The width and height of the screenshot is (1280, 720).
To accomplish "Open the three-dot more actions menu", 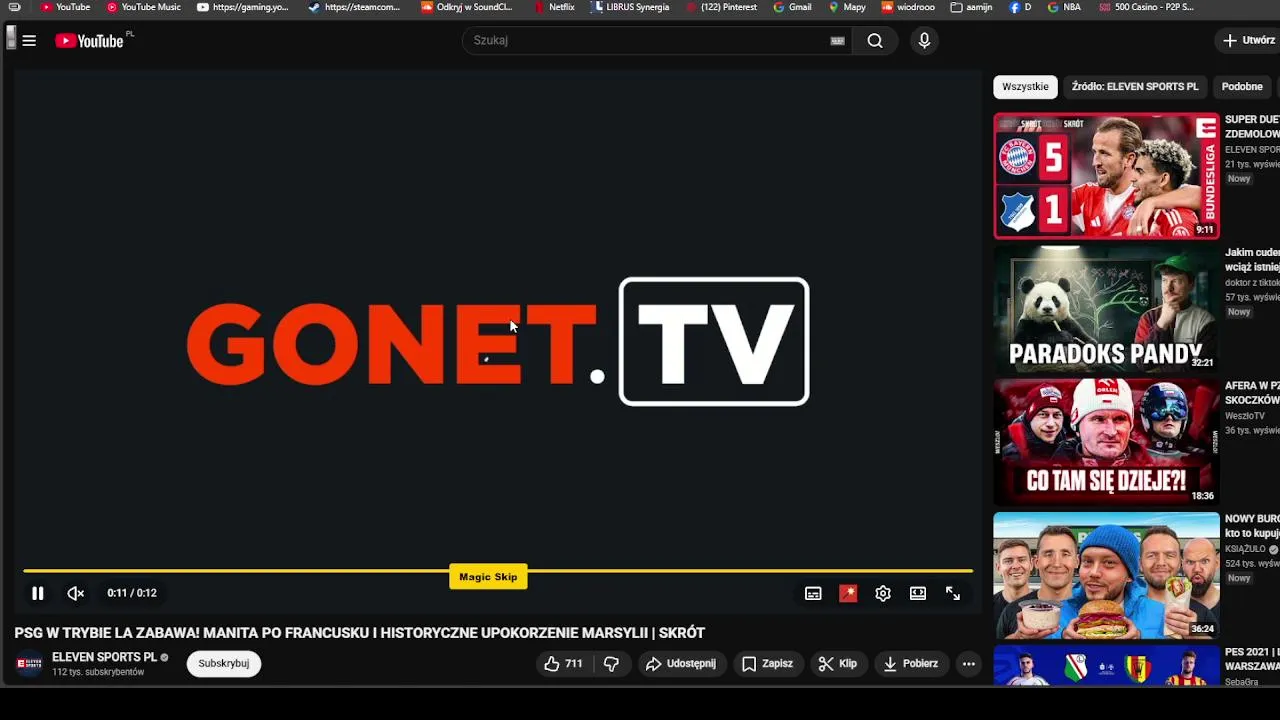I will coord(968,663).
